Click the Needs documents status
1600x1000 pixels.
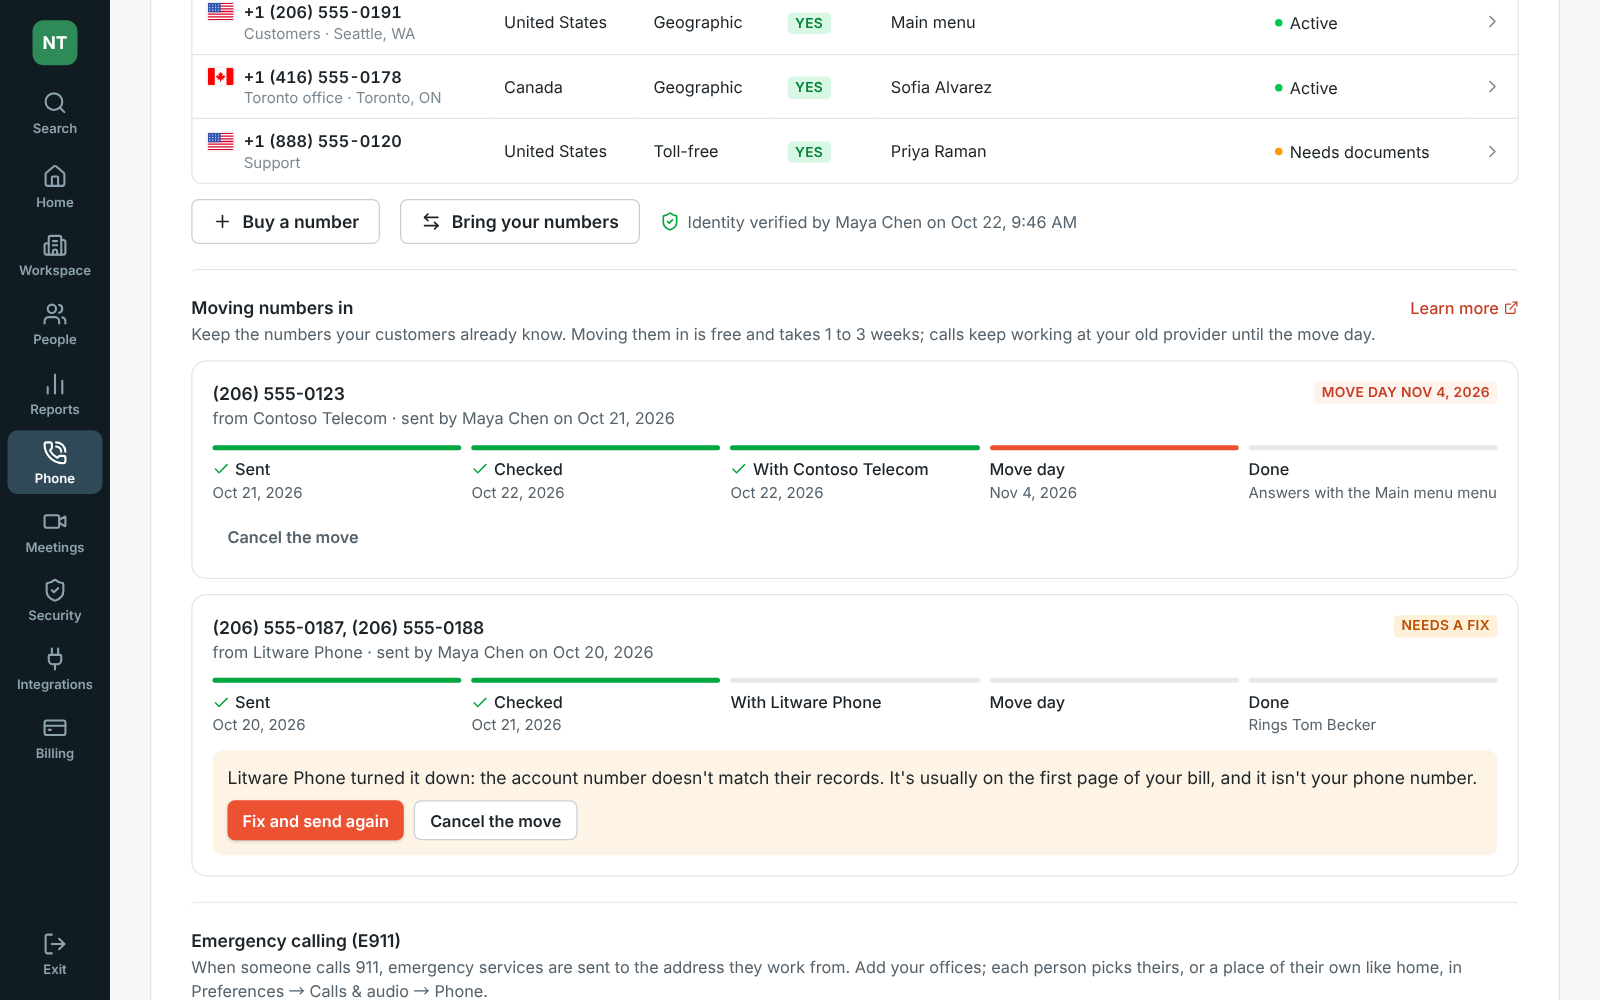point(1351,152)
